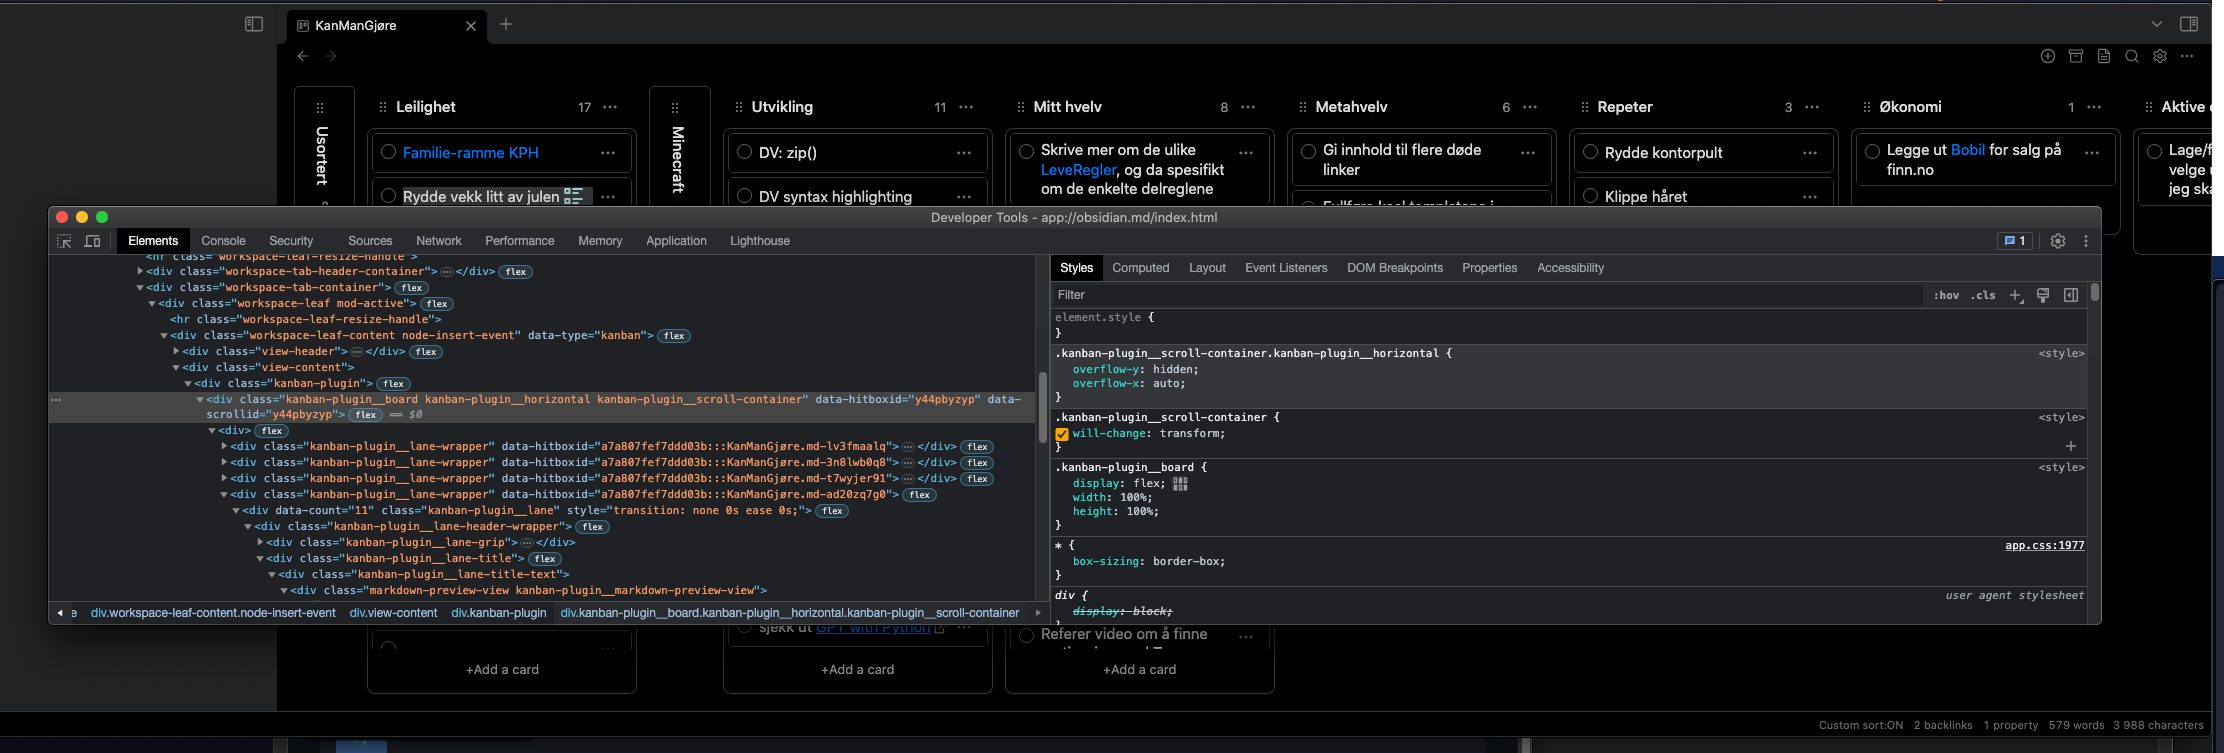The height and width of the screenshot is (753, 2224).
Task: Add a card to the Utvikling lane
Action: click(x=857, y=670)
